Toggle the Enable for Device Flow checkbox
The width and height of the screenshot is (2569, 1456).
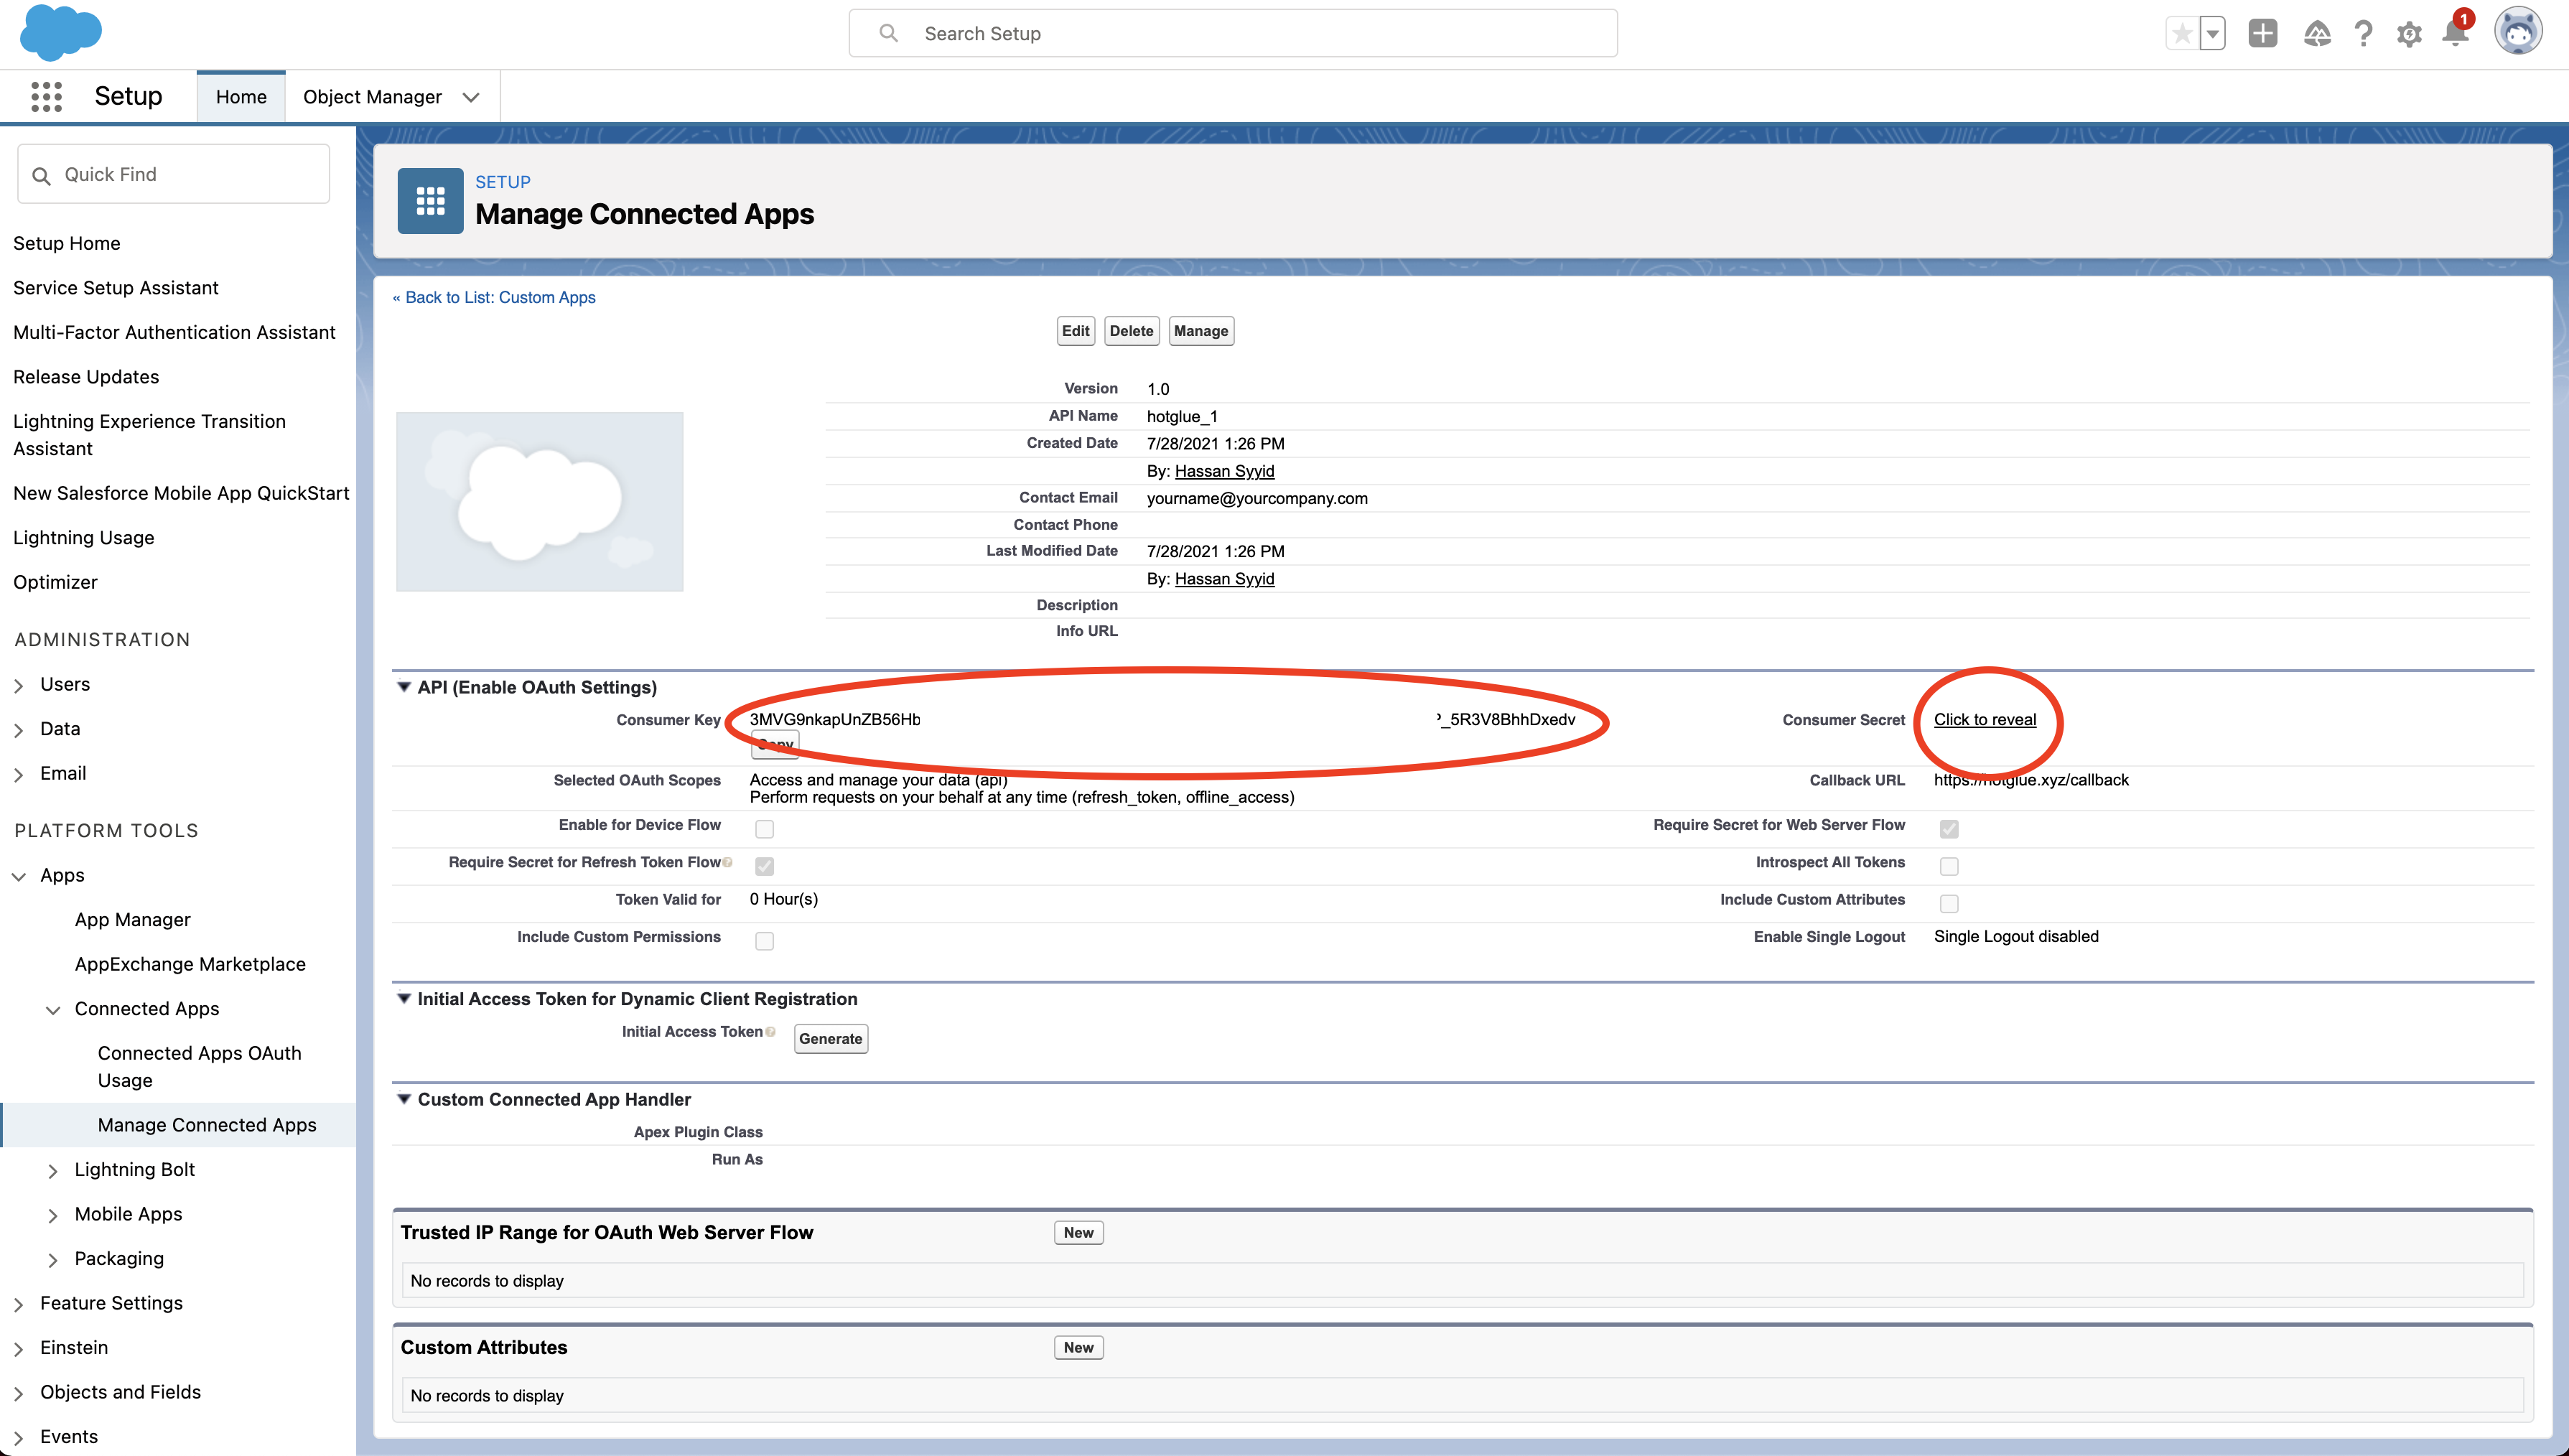(764, 829)
